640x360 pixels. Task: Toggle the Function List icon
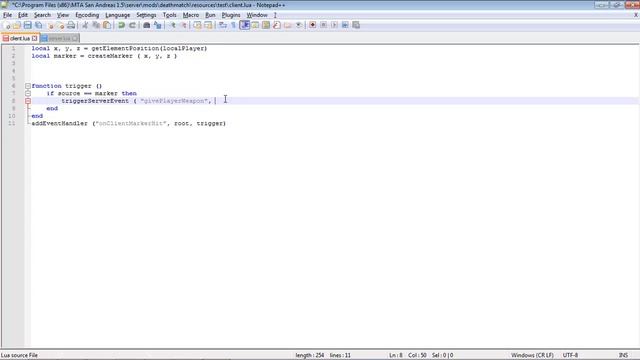click(x=277, y=25)
